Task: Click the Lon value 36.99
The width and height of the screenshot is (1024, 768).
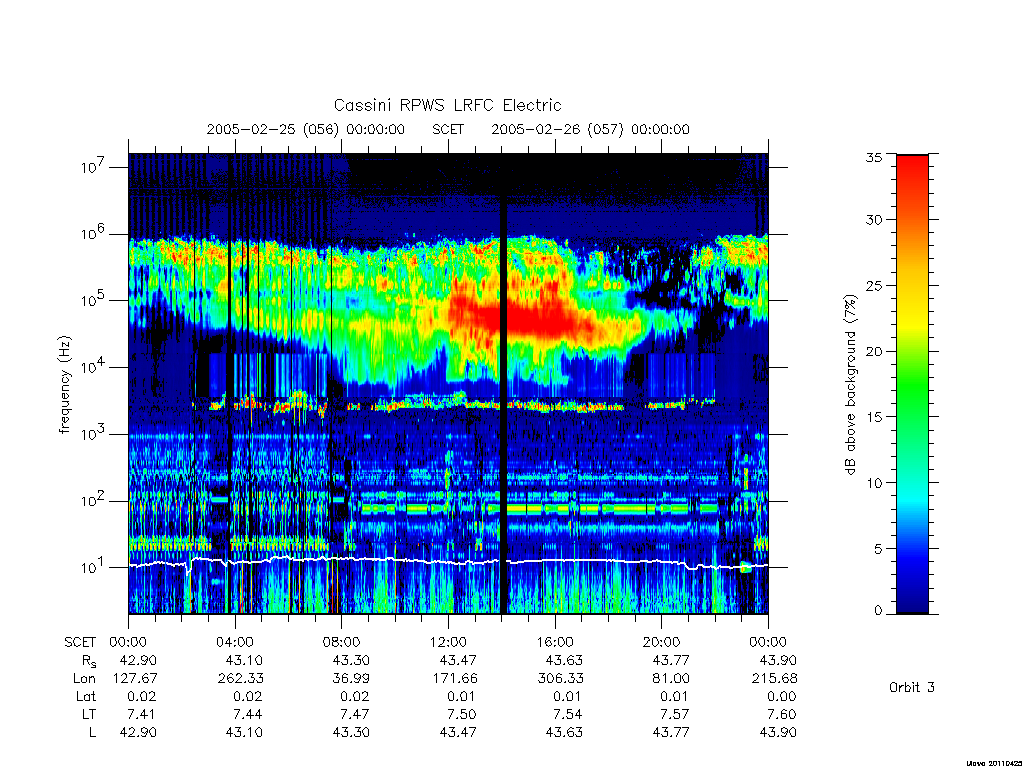Action: click(351, 679)
